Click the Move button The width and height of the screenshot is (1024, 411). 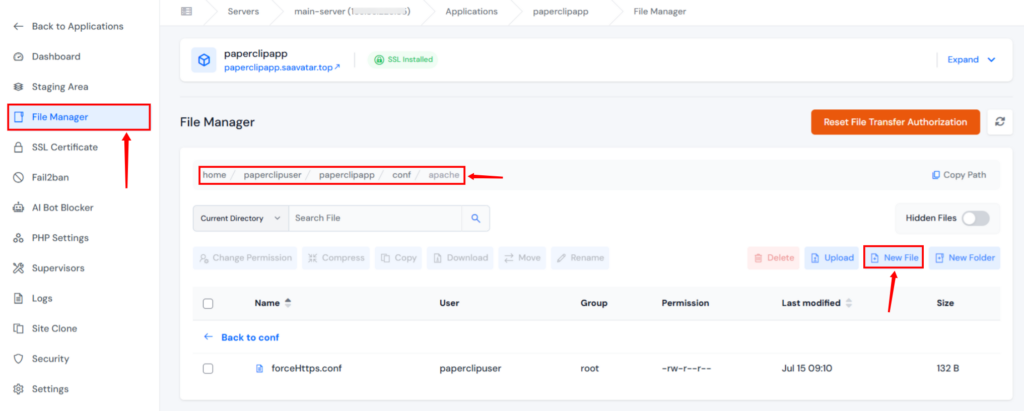point(522,258)
